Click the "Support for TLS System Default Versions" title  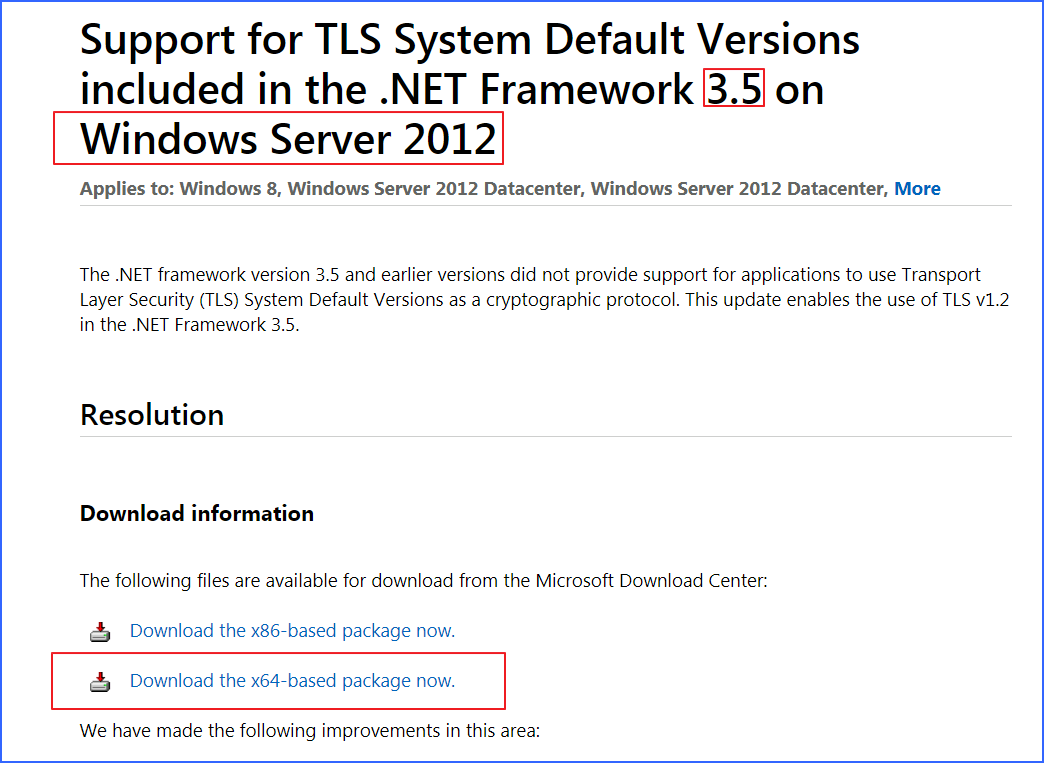(469, 41)
